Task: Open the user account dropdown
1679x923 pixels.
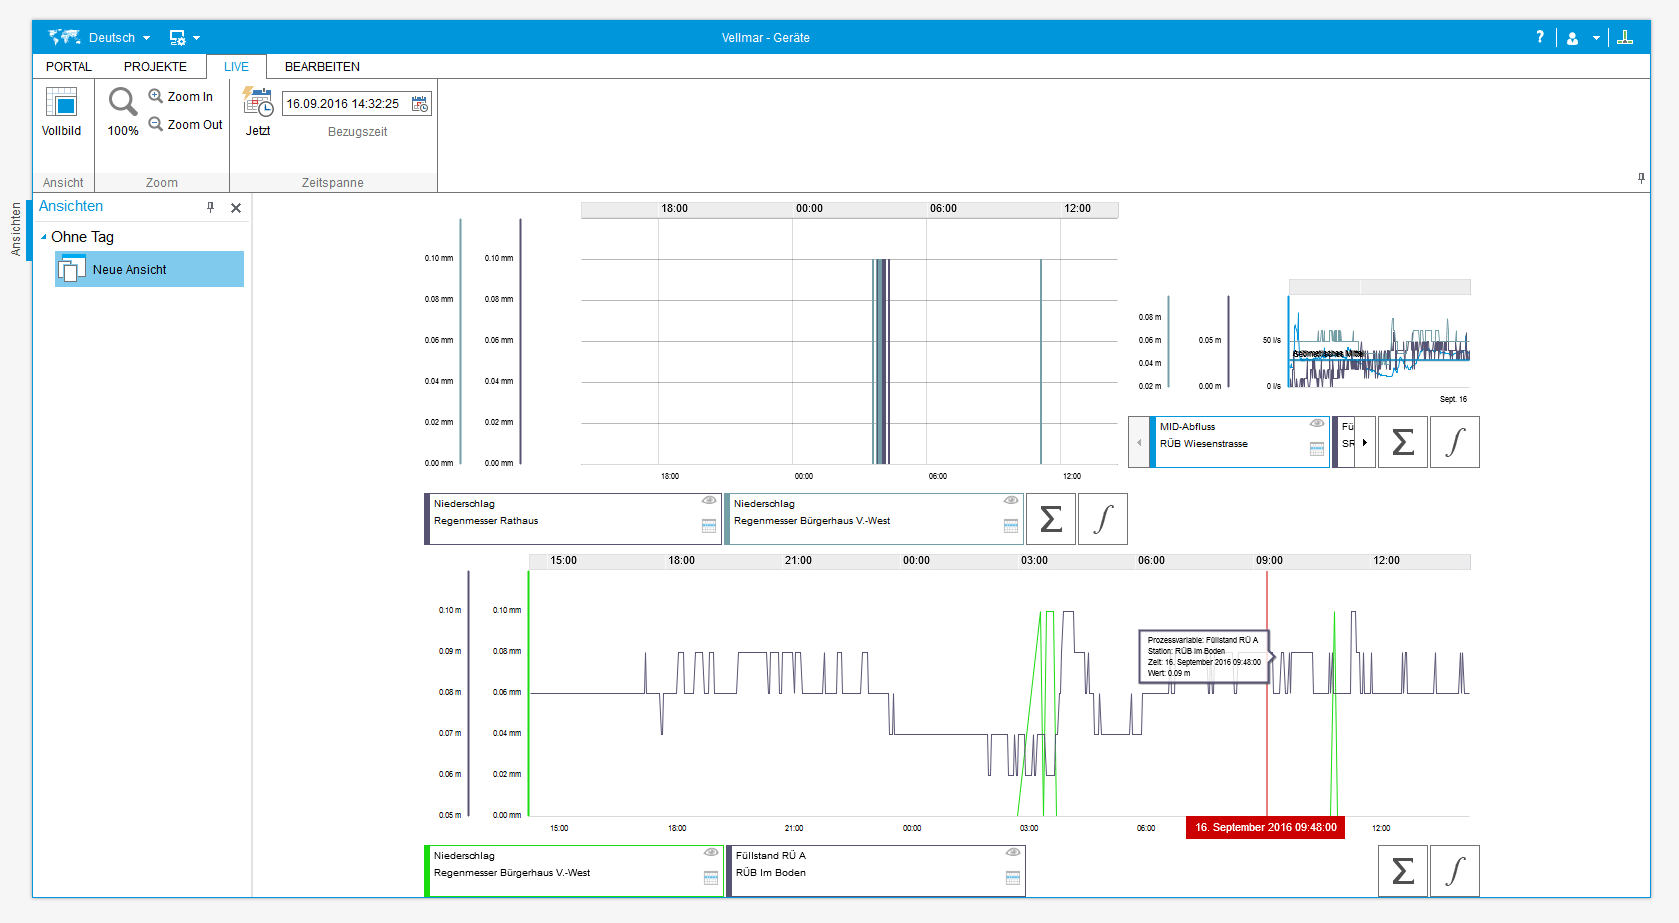Action: 1583,38
